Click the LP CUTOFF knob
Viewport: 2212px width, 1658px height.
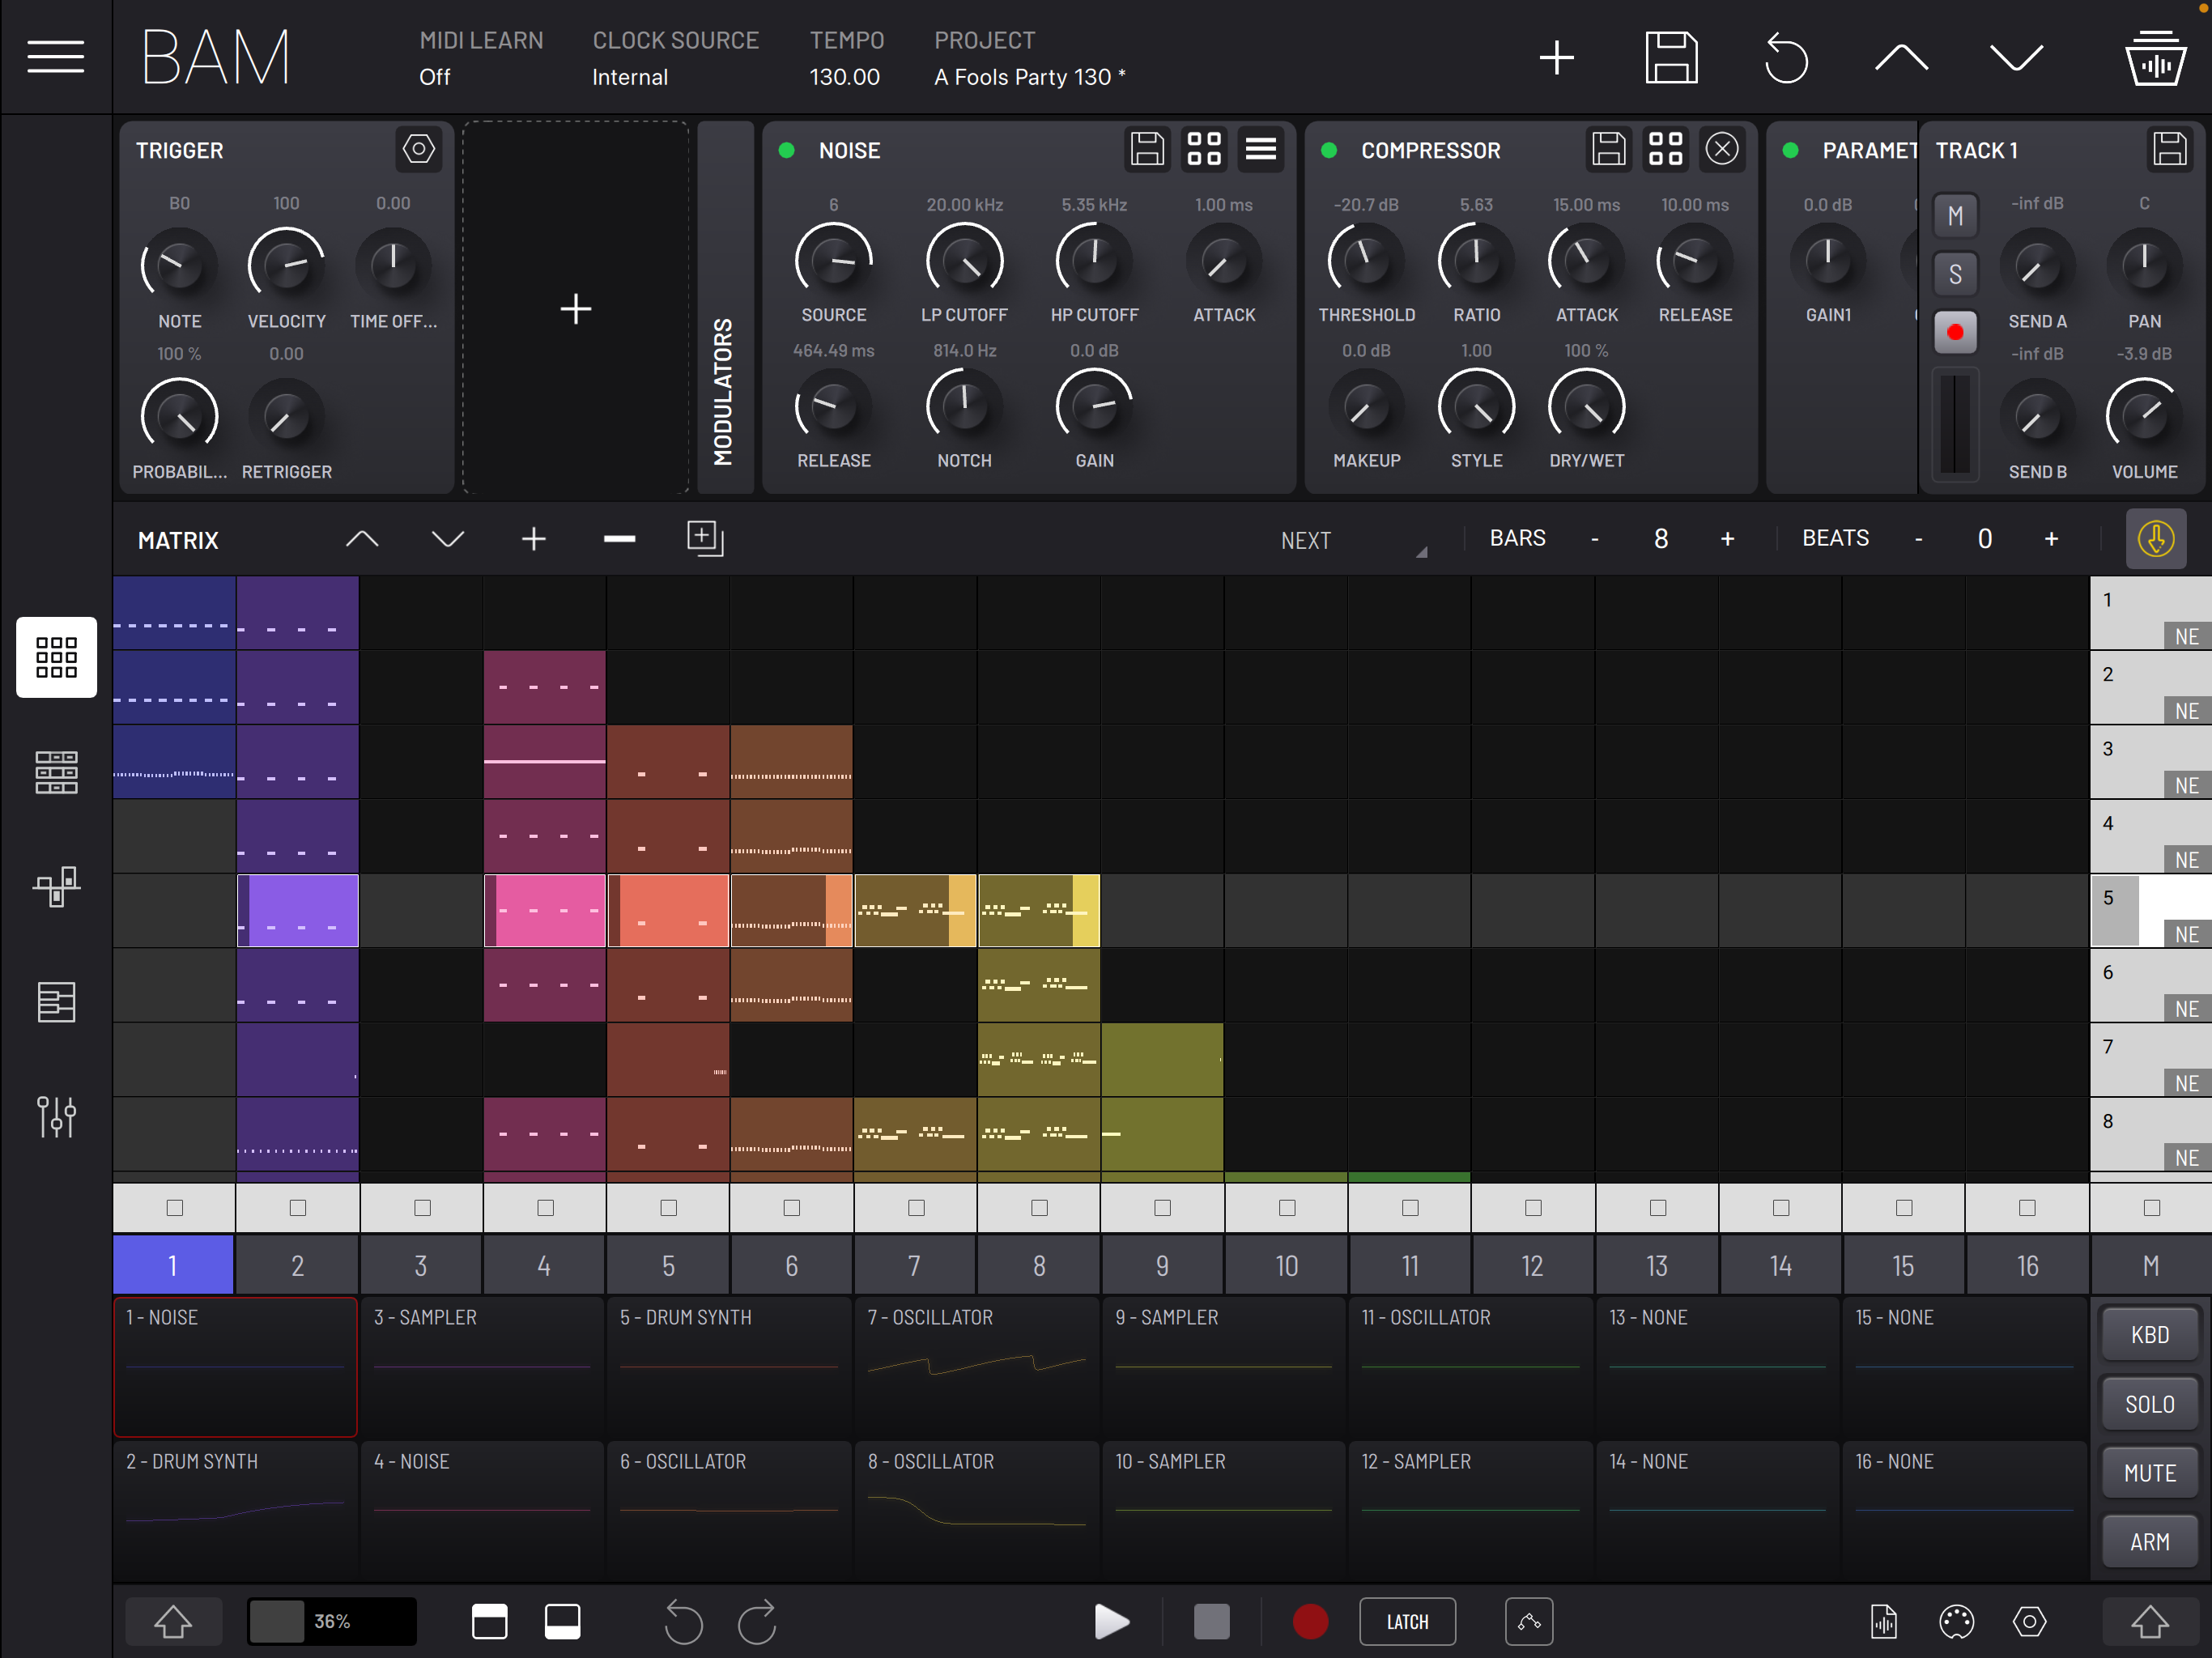point(964,260)
